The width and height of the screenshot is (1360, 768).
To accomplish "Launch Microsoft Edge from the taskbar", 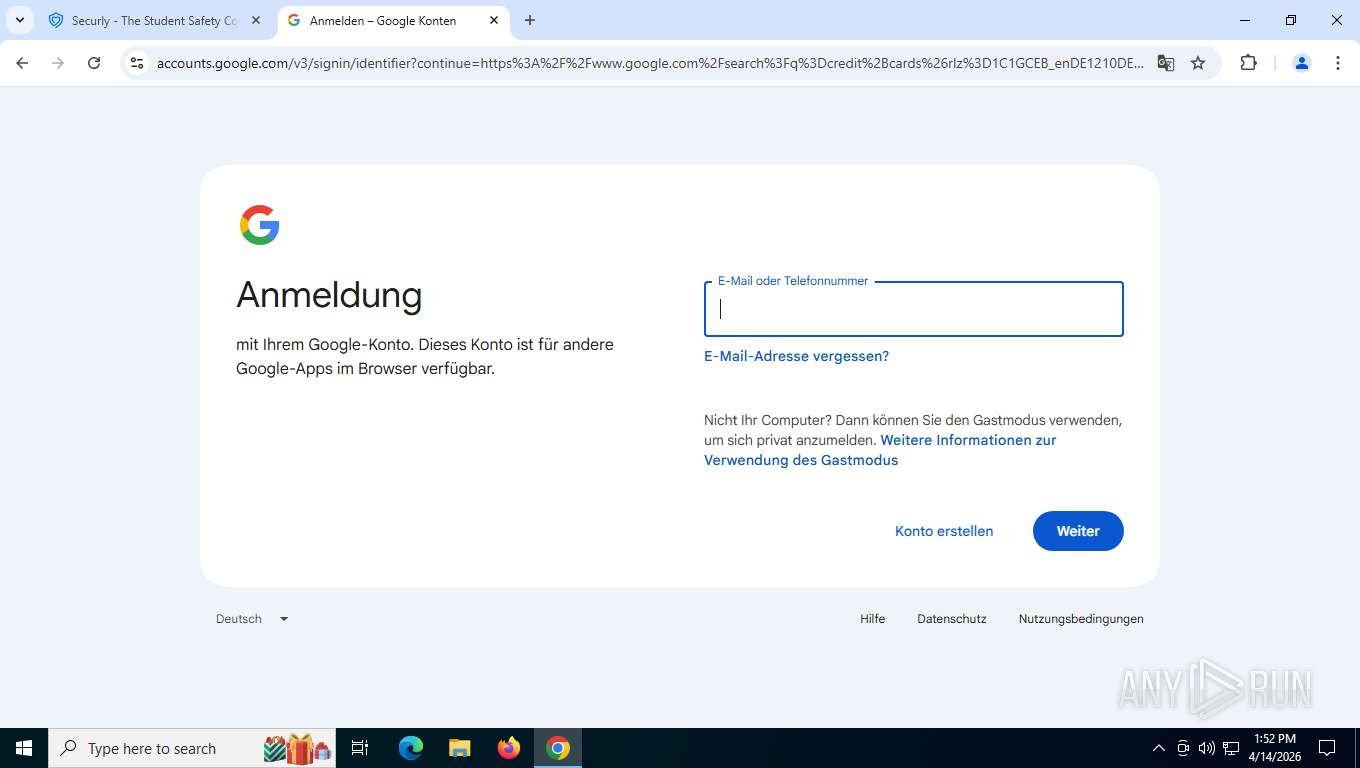I will pyautogui.click(x=411, y=748).
